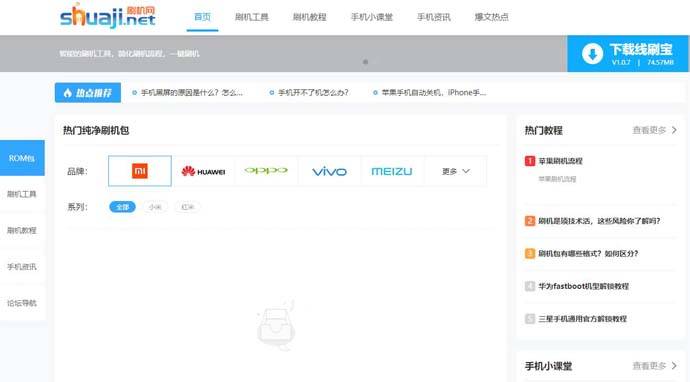Viewport: 690px width, 382px height.
Task: Select 手机资讯 in the side menu
Action: (x=22, y=267)
